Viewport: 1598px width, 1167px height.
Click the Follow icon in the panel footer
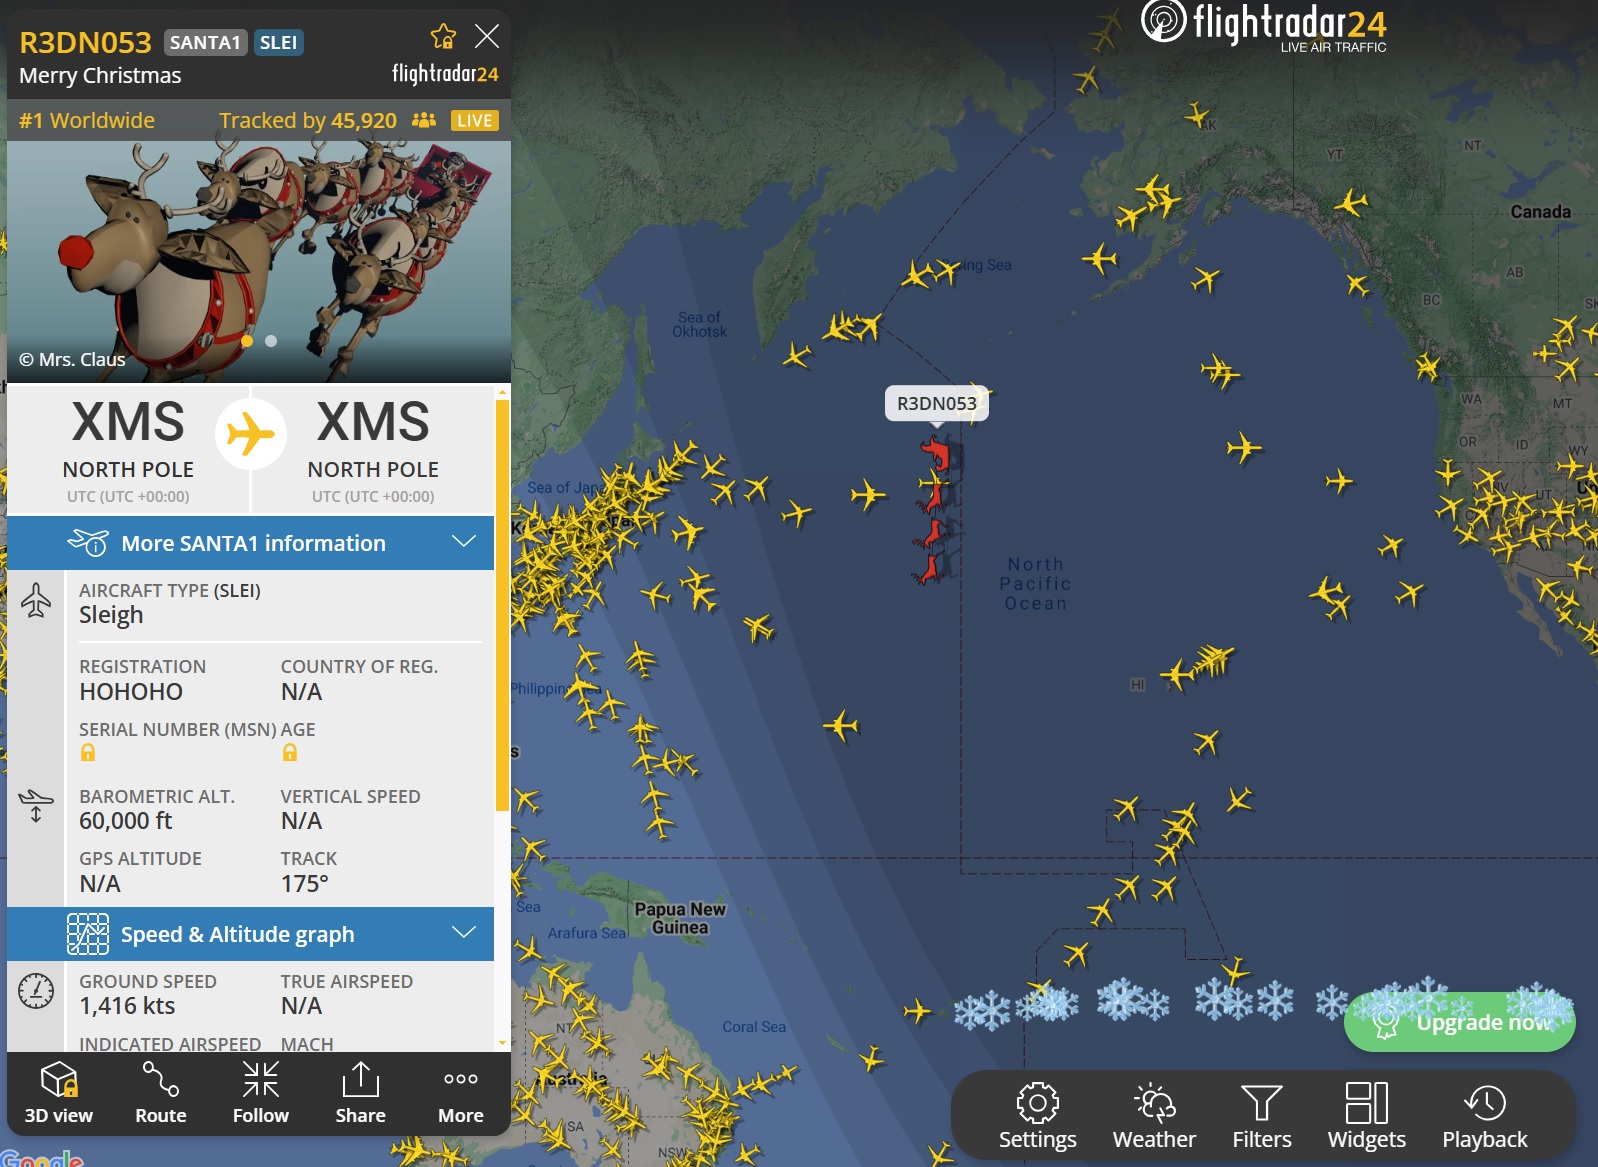[x=260, y=1093]
